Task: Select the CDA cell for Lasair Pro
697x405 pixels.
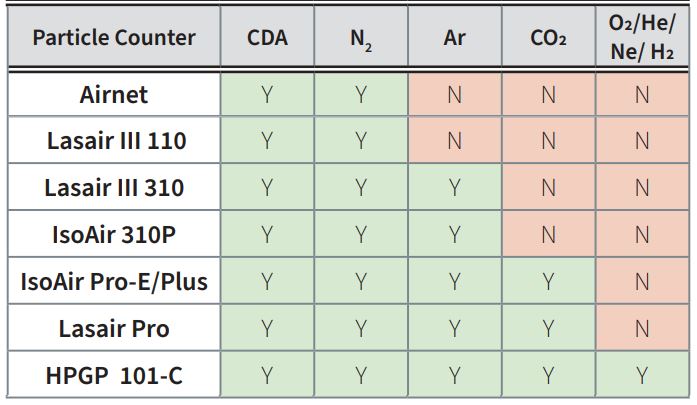Action: click(x=267, y=329)
